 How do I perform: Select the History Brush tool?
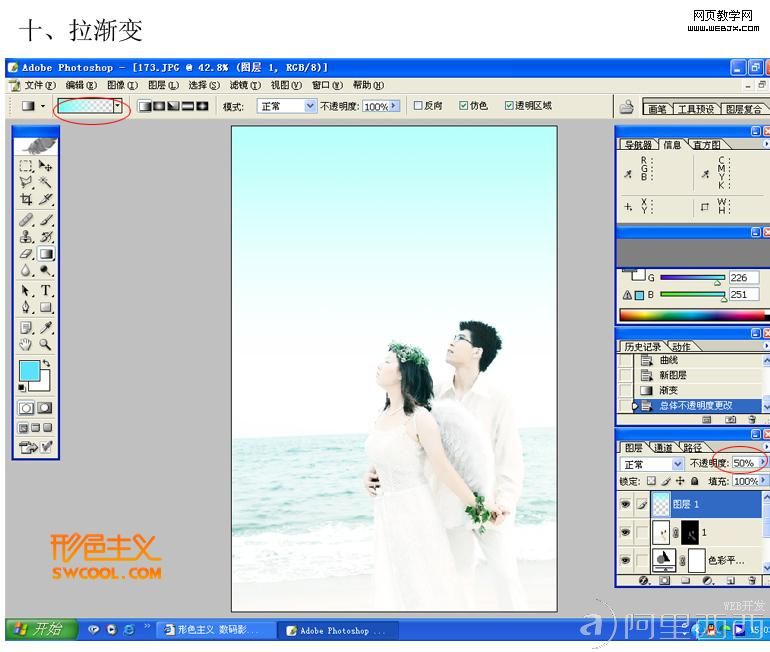point(46,237)
